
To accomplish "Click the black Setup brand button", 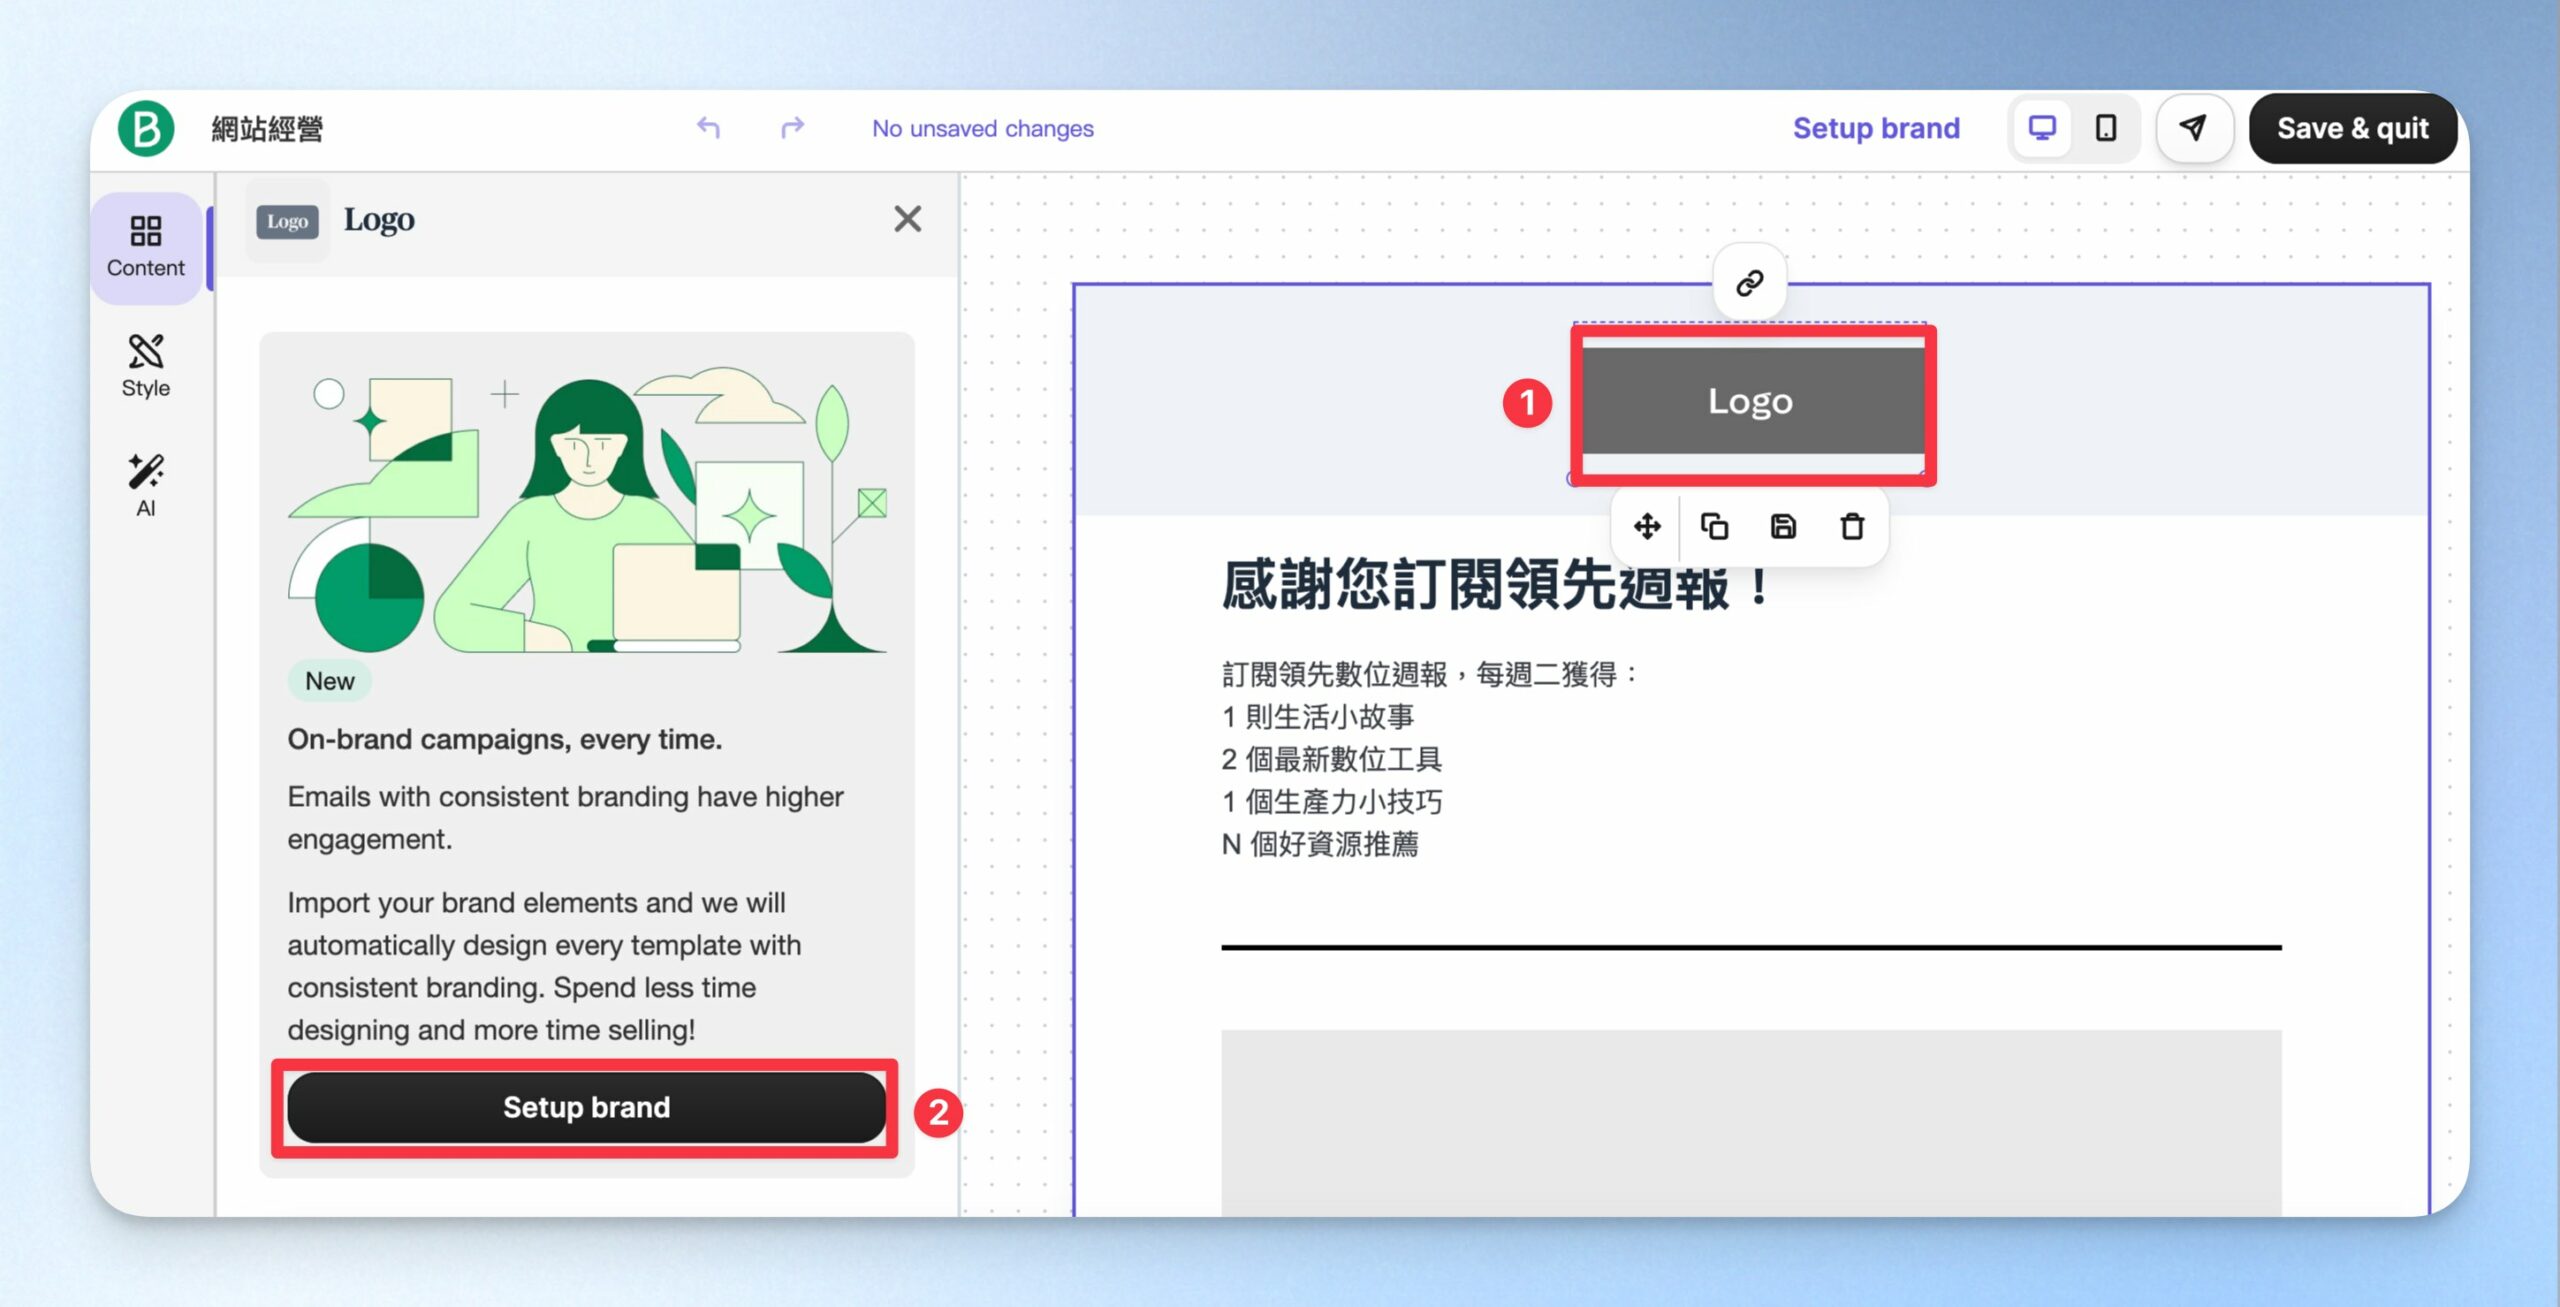I will pyautogui.click(x=587, y=1107).
